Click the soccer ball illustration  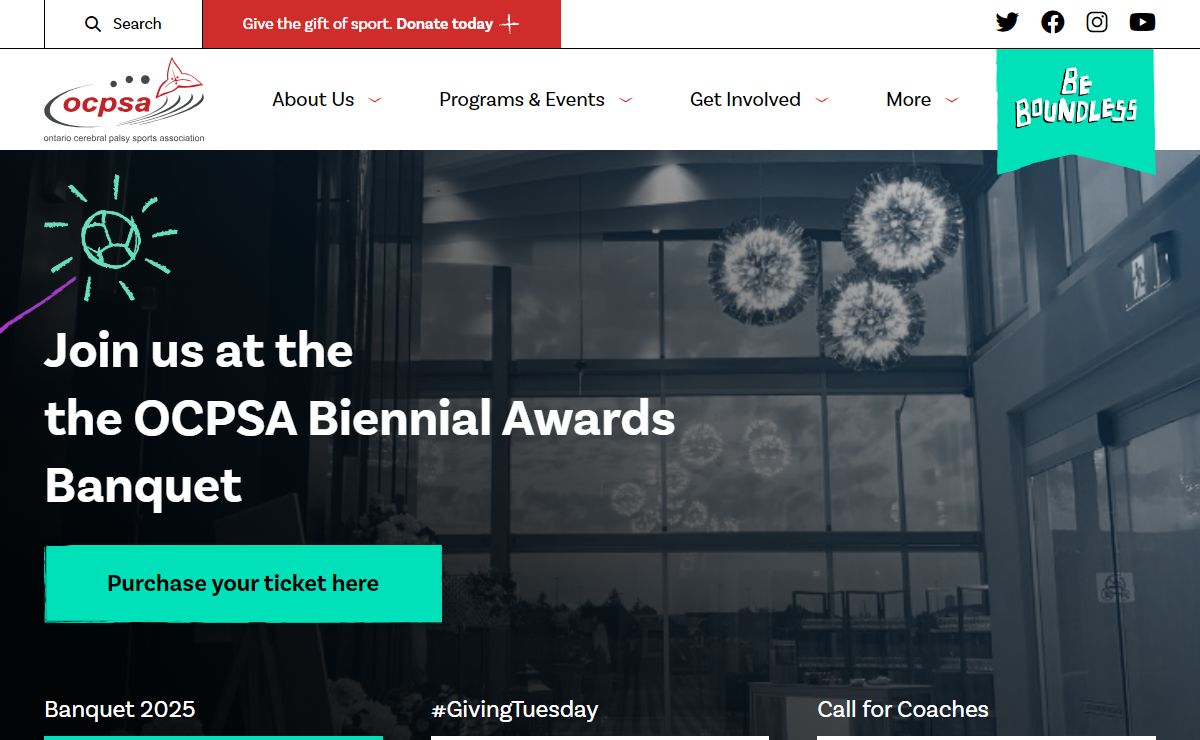pos(111,239)
